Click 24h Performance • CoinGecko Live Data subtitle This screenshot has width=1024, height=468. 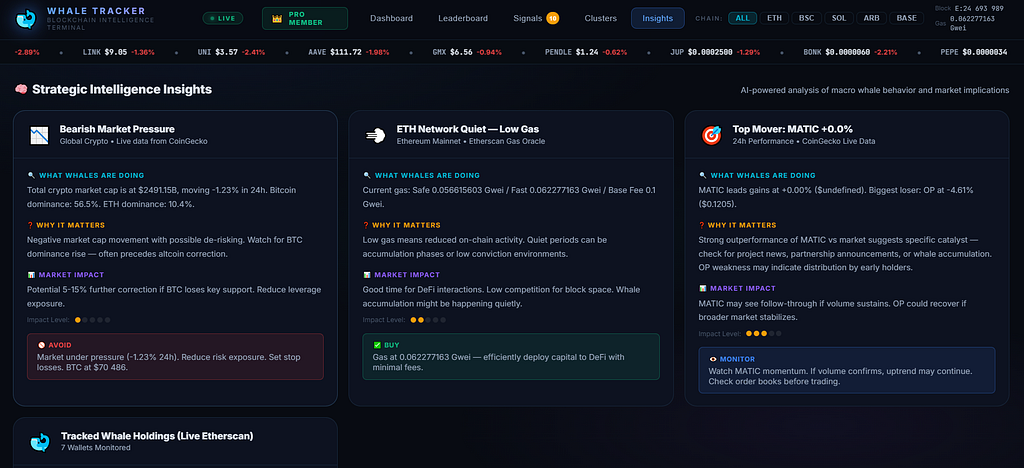tap(804, 141)
